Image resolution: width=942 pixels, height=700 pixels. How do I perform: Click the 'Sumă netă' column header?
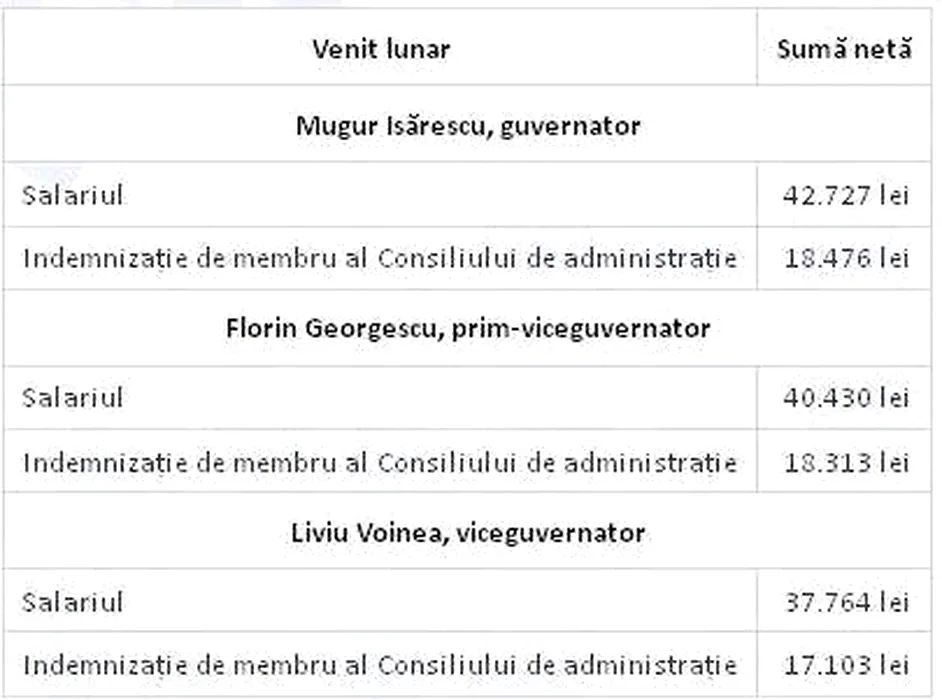tap(844, 49)
